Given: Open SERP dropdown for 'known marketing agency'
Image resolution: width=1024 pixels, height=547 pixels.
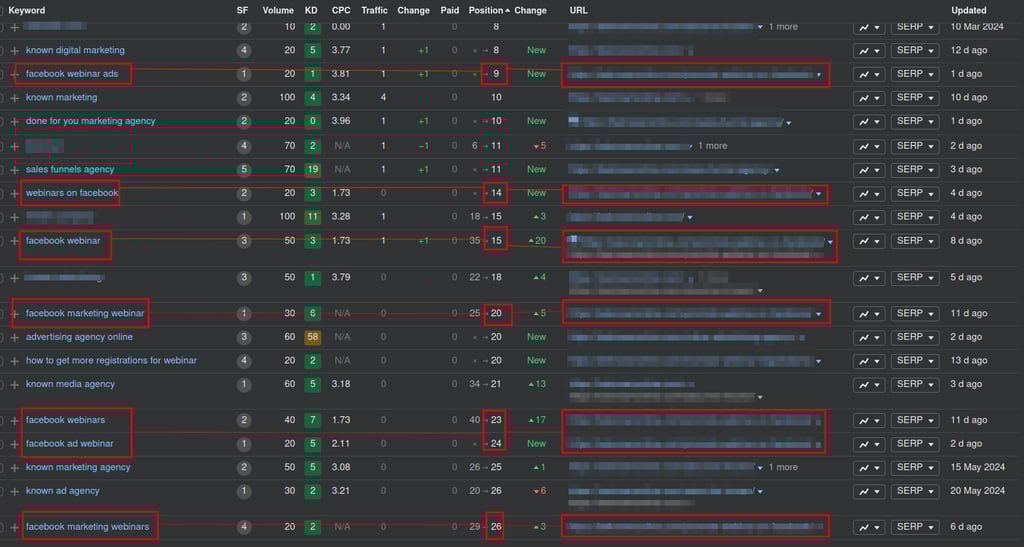Looking at the screenshot, I should click(914, 467).
